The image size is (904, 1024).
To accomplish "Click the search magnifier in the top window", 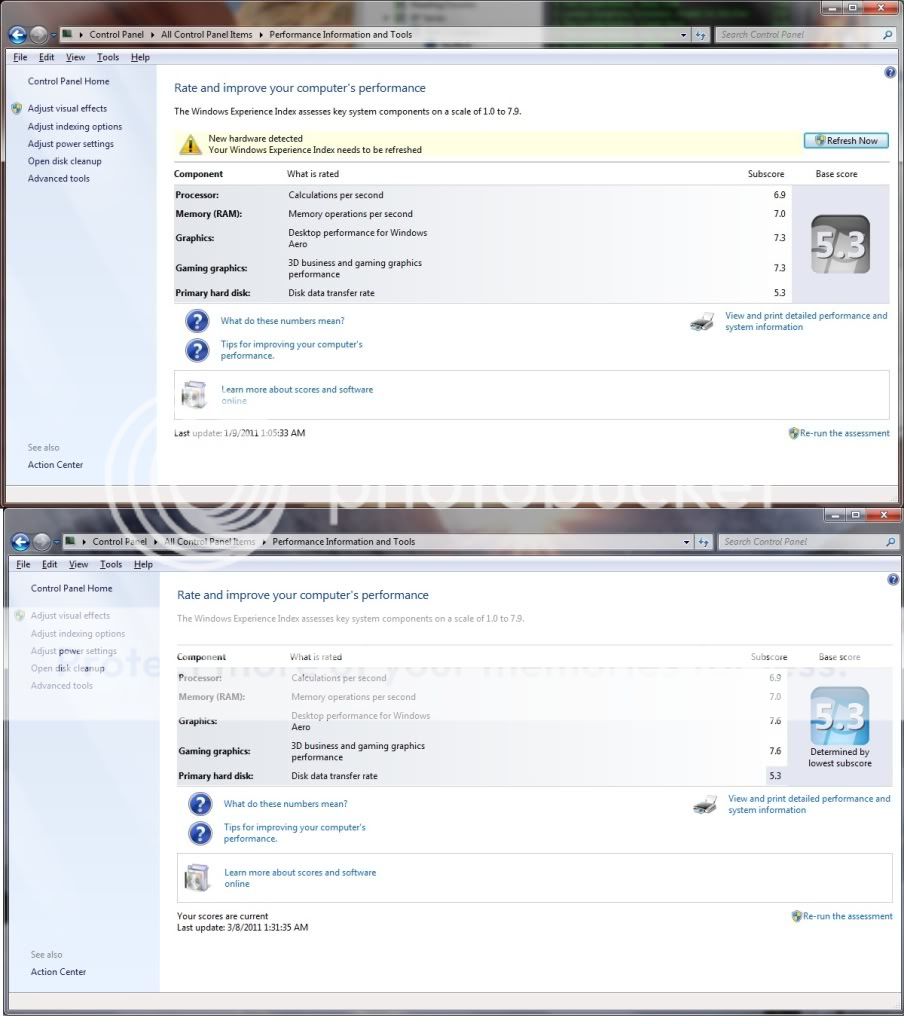I will pos(888,35).
